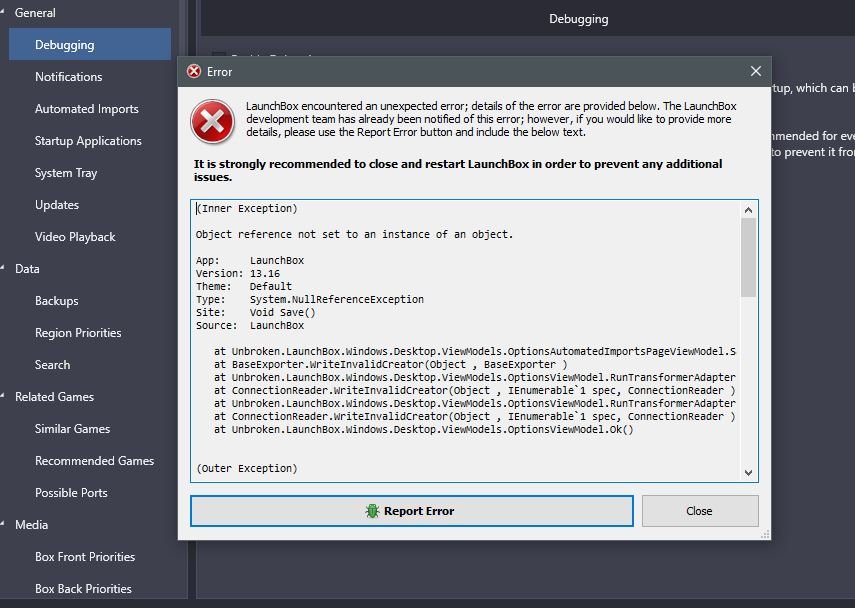Click the General category label

(x=35, y=13)
